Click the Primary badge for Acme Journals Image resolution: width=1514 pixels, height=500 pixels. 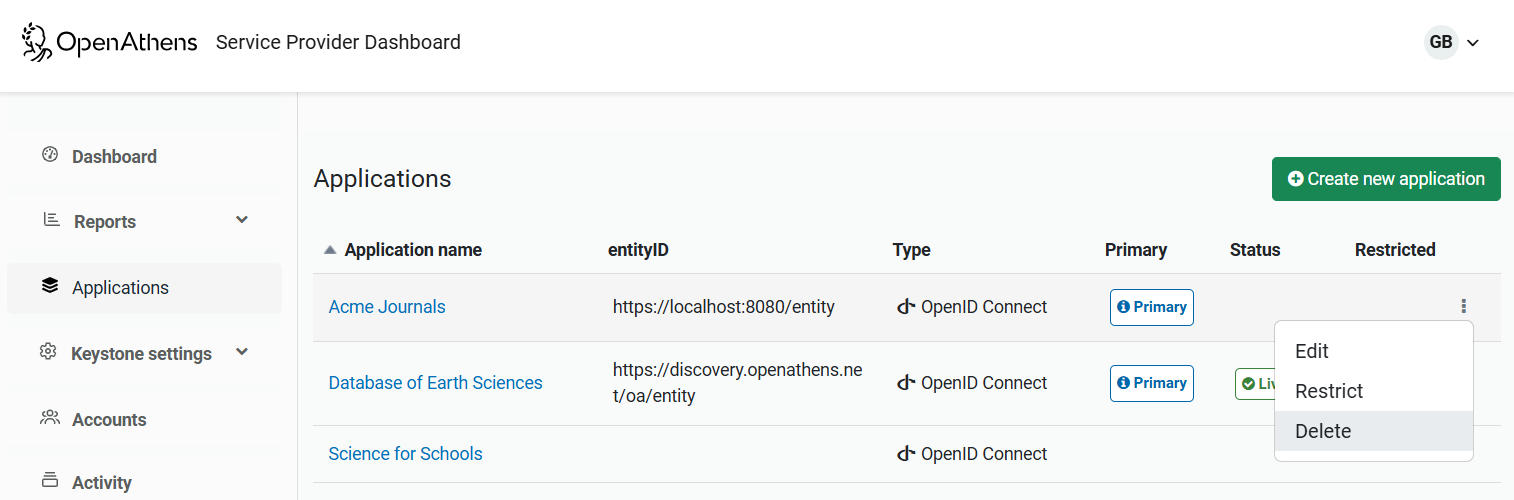(x=1152, y=307)
